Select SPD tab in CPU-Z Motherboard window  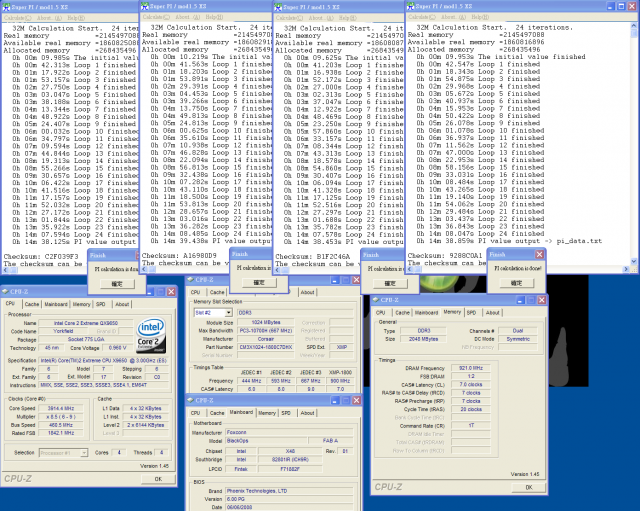[x=286, y=413]
